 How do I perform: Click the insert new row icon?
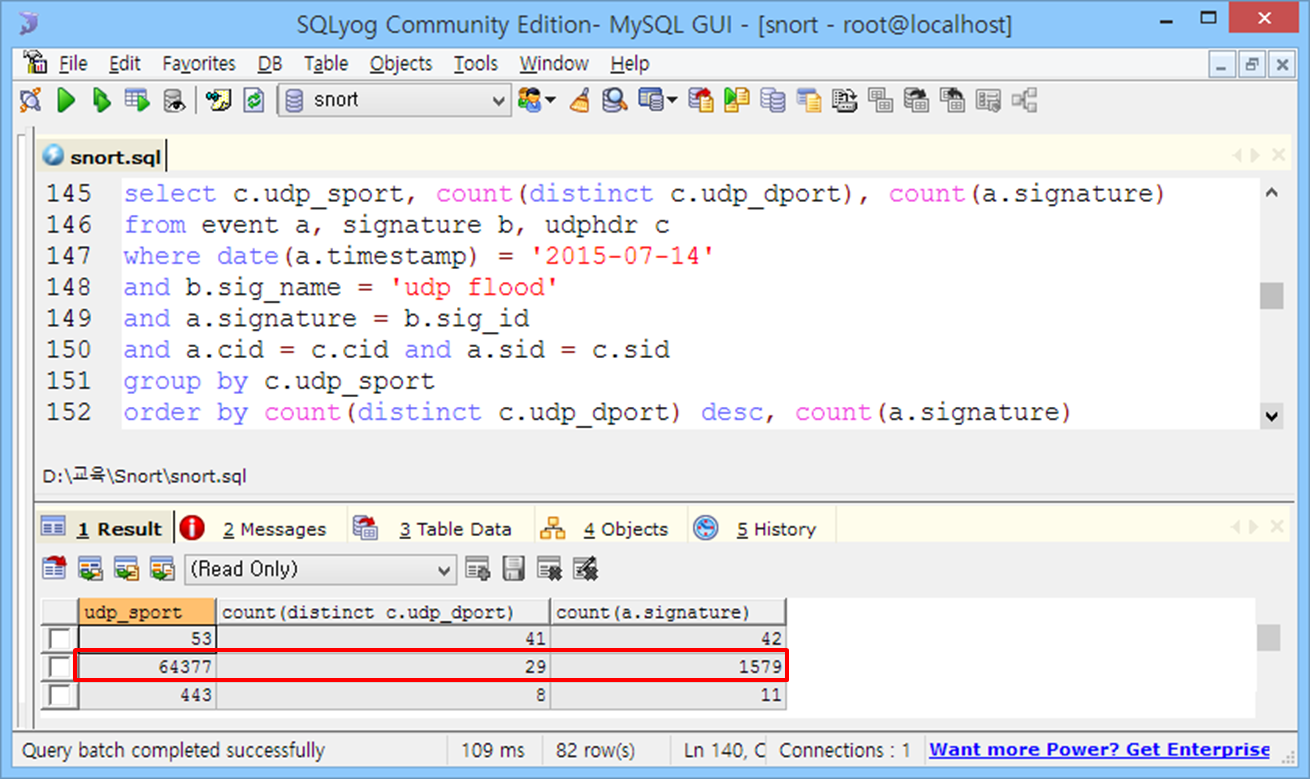(478, 569)
